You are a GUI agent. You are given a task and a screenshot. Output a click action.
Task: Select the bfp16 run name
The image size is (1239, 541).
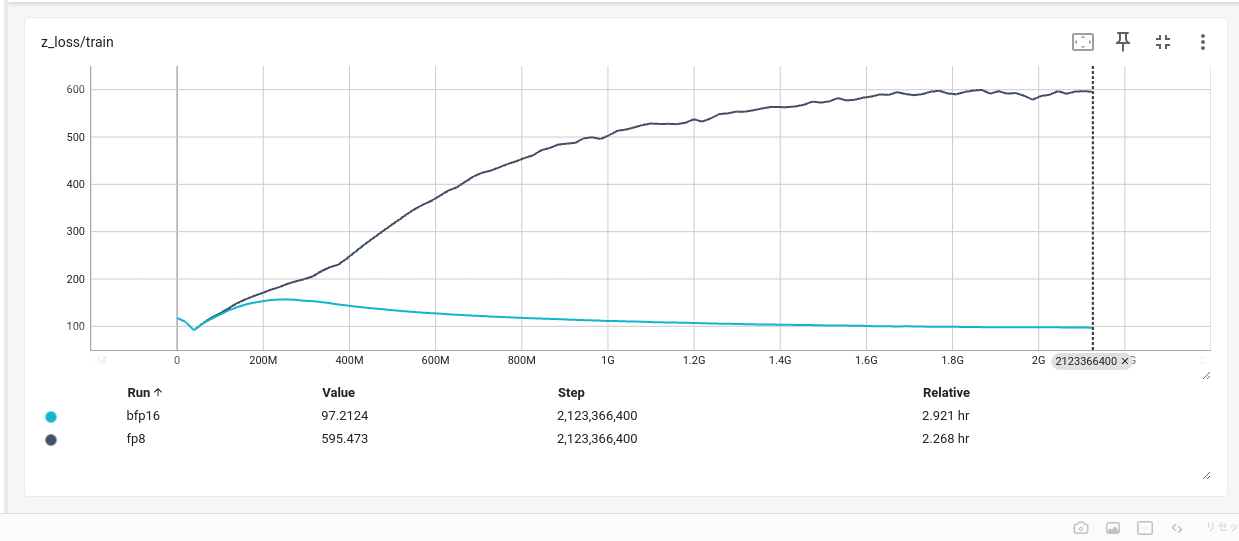[144, 416]
